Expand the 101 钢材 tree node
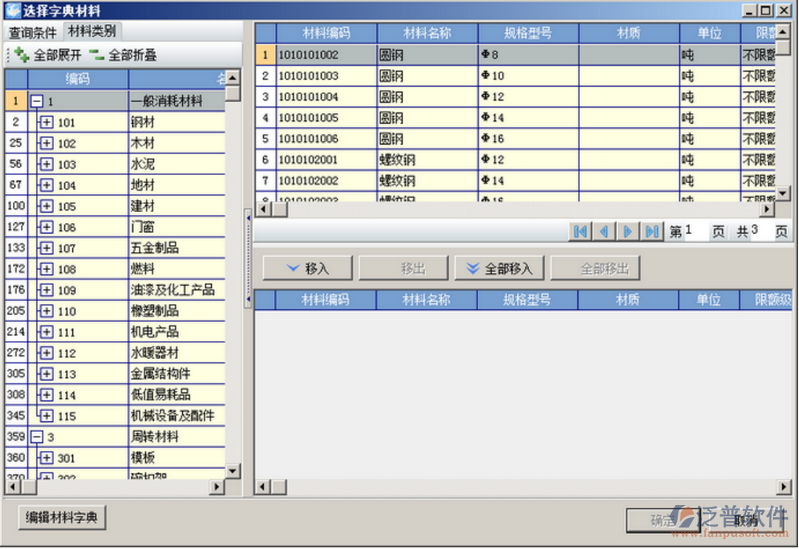799x549 pixels. [46, 122]
